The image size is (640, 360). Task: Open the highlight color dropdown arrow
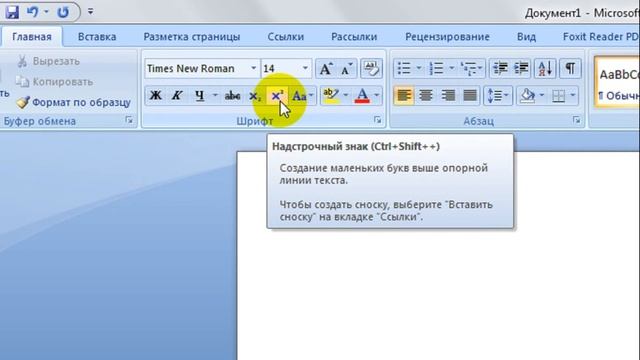(x=346, y=96)
